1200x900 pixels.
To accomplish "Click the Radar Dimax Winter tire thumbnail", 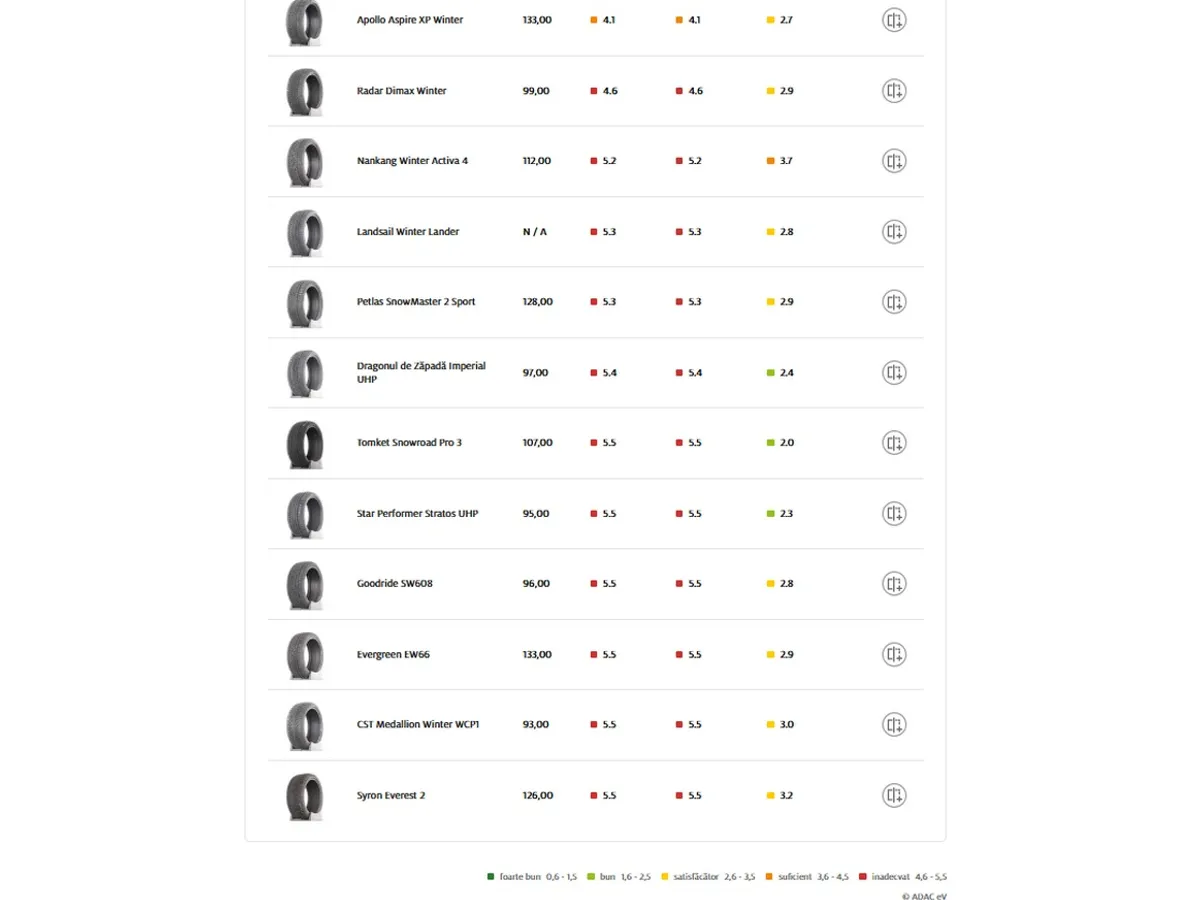I will (x=304, y=92).
